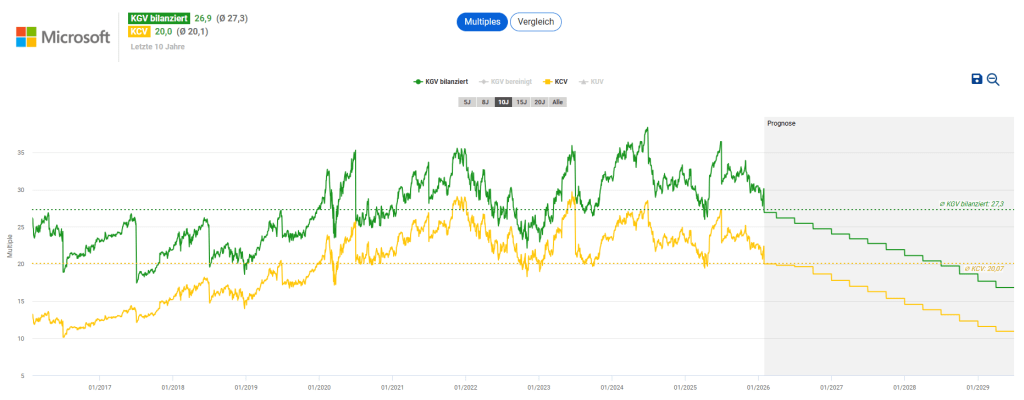
Task: Click the save chart icon
Action: point(977,79)
